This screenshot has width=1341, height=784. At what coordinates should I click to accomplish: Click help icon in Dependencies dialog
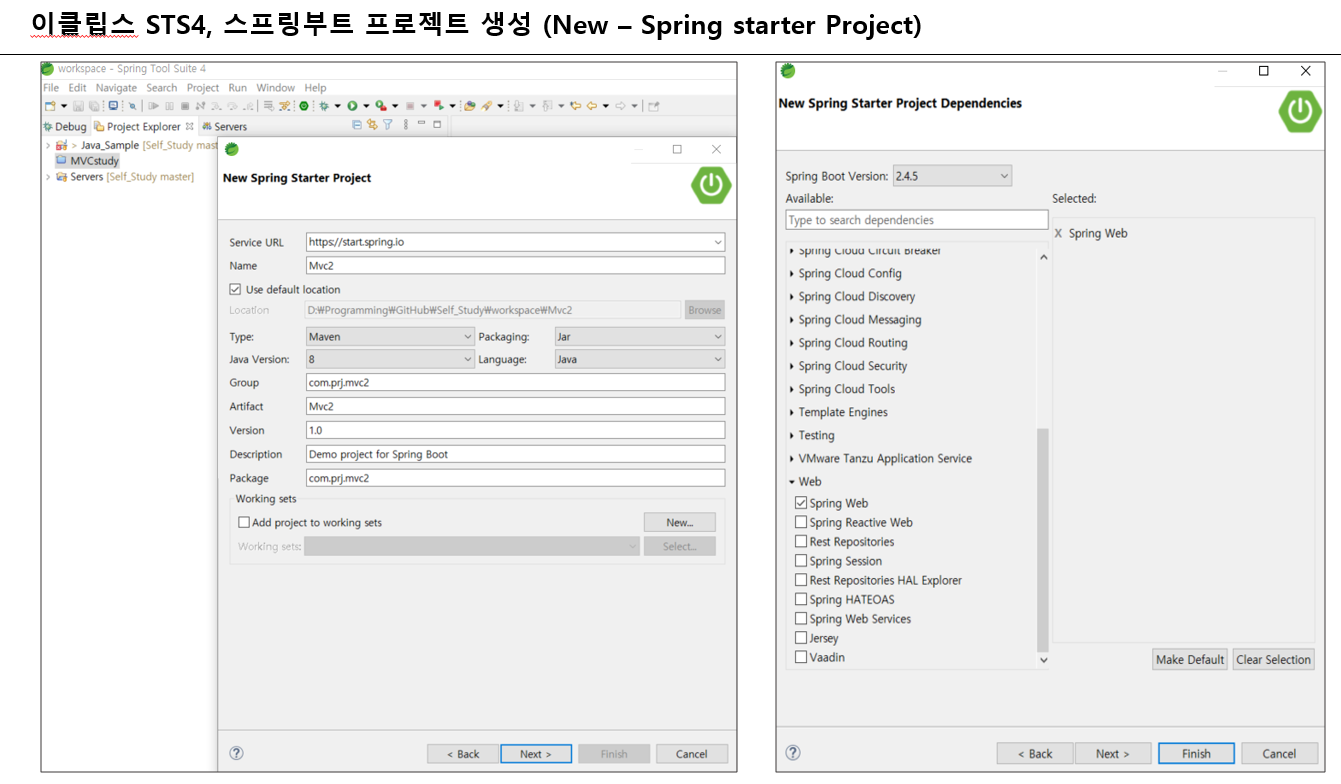pyautogui.click(x=792, y=752)
